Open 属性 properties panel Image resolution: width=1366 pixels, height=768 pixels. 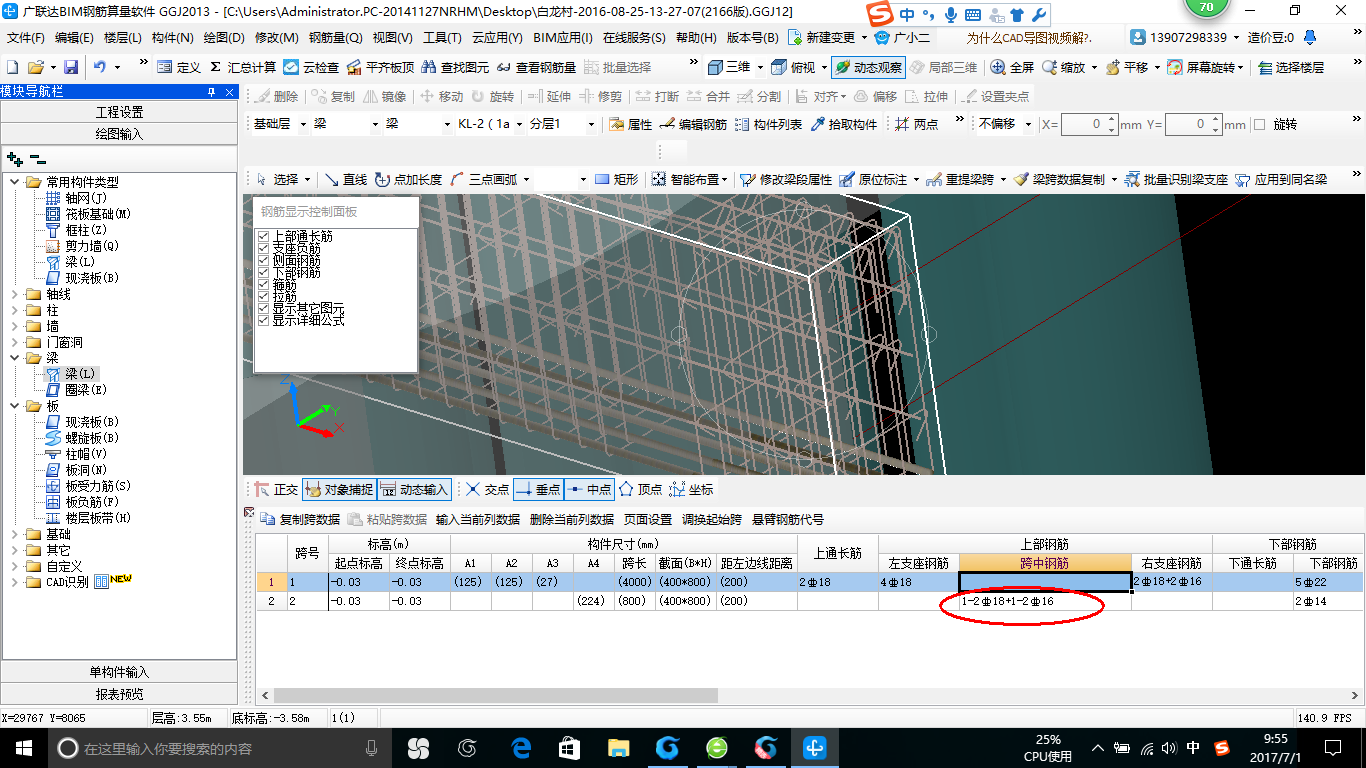pos(630,124)
